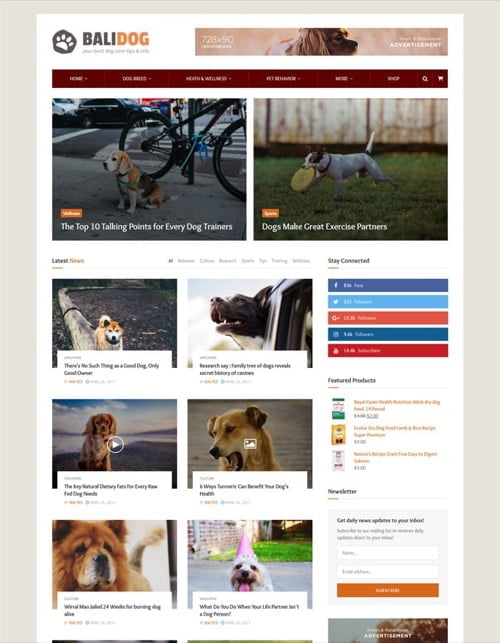This screenshot has width=500, height=643.
Task: Expand the Pet Behavior dropdown menu
Action: pos(283,79)
